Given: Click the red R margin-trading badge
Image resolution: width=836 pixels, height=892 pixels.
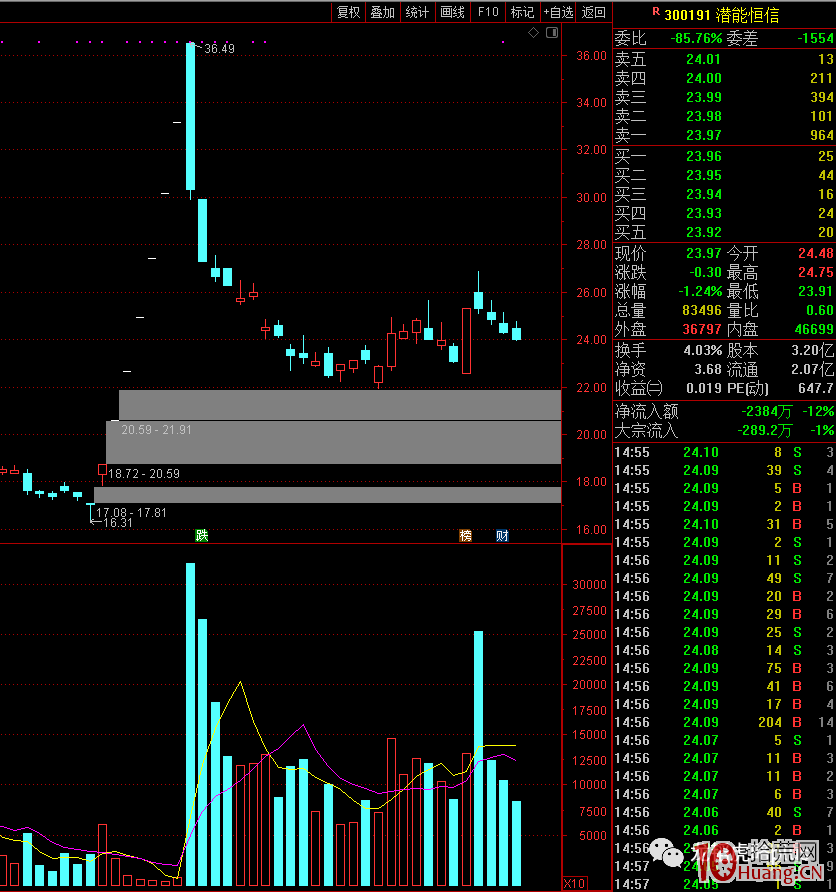Looking at the screenshot, I should pos(656,11).
